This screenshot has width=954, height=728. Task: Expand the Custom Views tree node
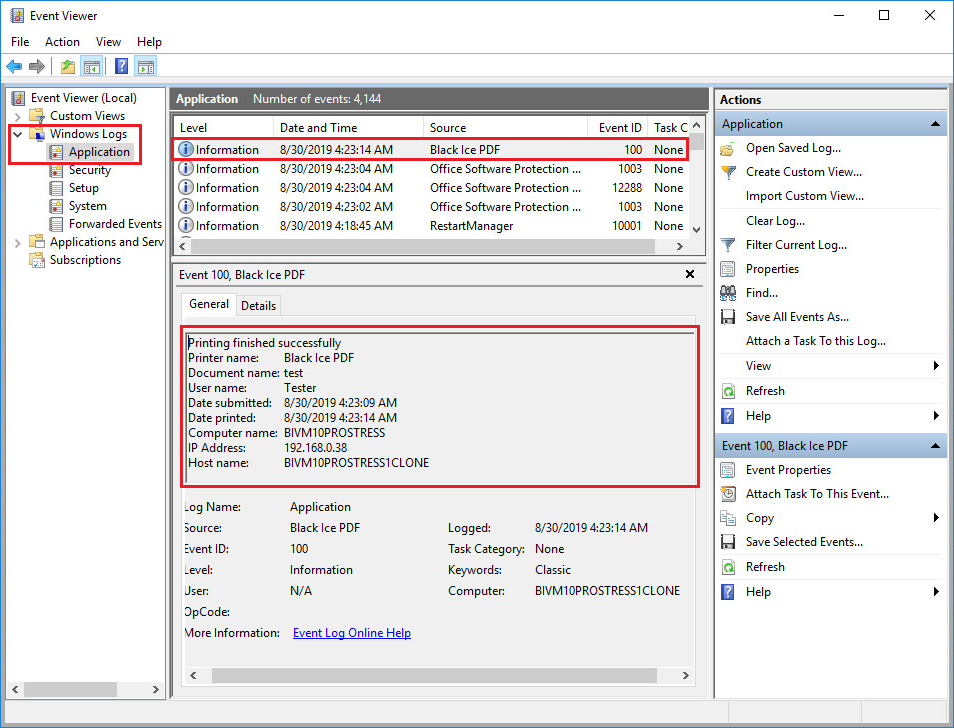(x=18, y=116)
